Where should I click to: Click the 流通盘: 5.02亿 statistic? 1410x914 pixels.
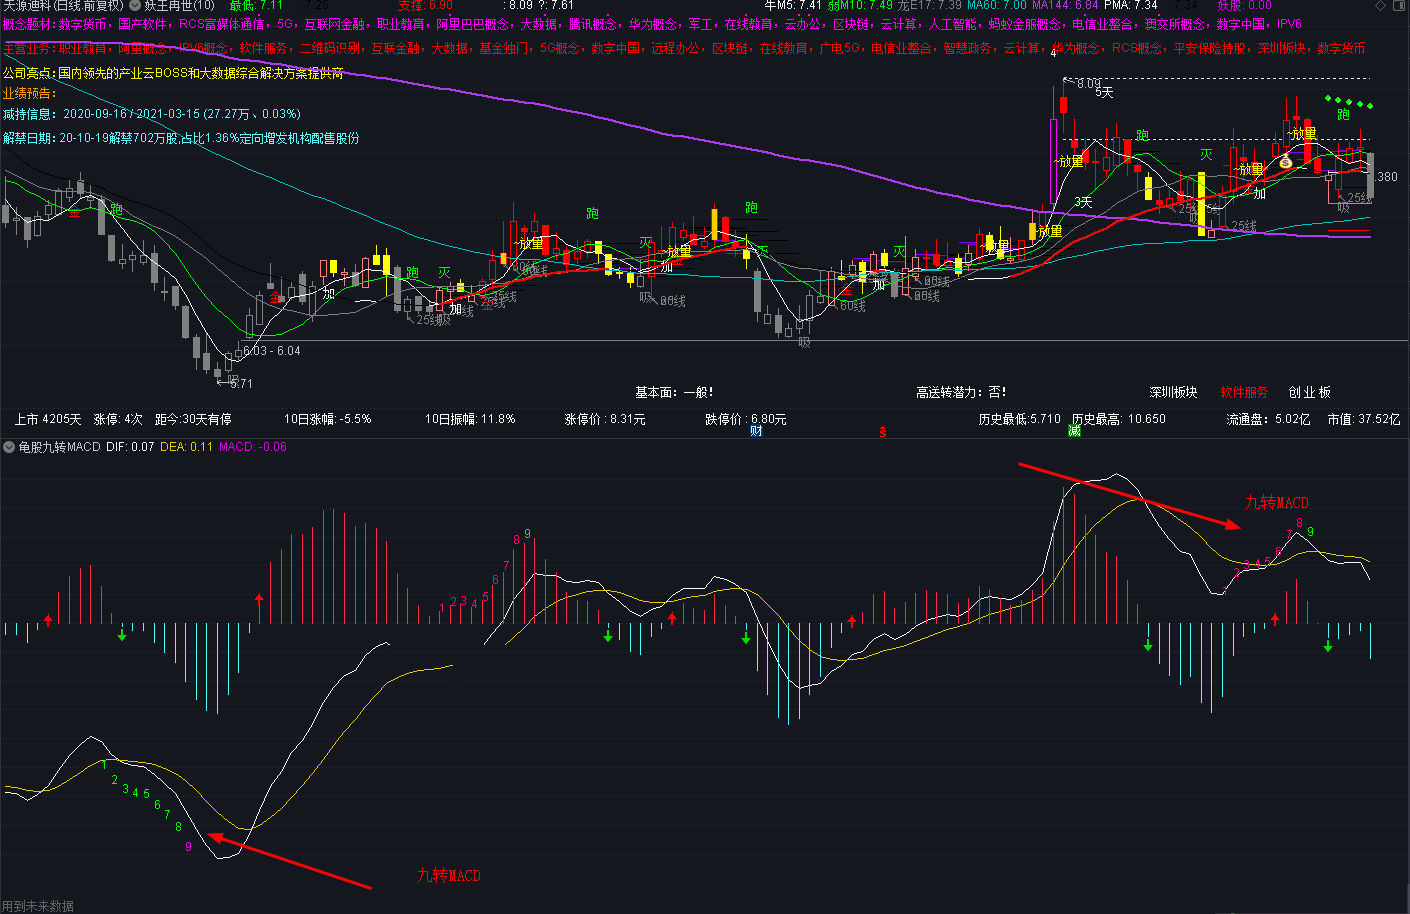pos(1269,419)
